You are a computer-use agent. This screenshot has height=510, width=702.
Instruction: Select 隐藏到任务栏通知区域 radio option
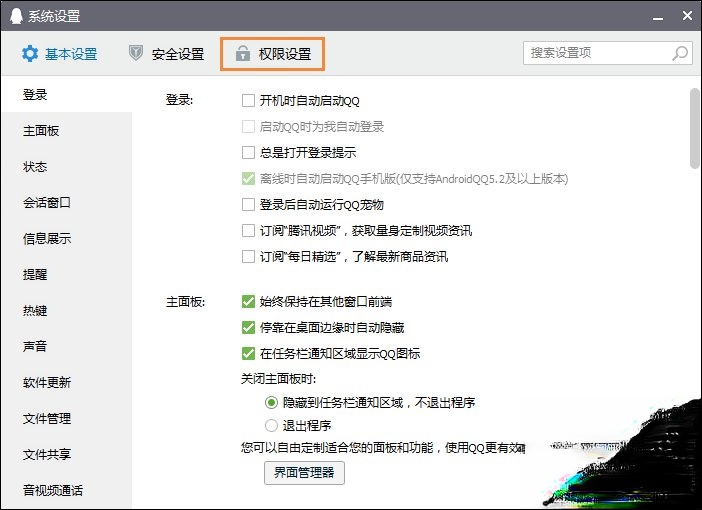[271, 403]
